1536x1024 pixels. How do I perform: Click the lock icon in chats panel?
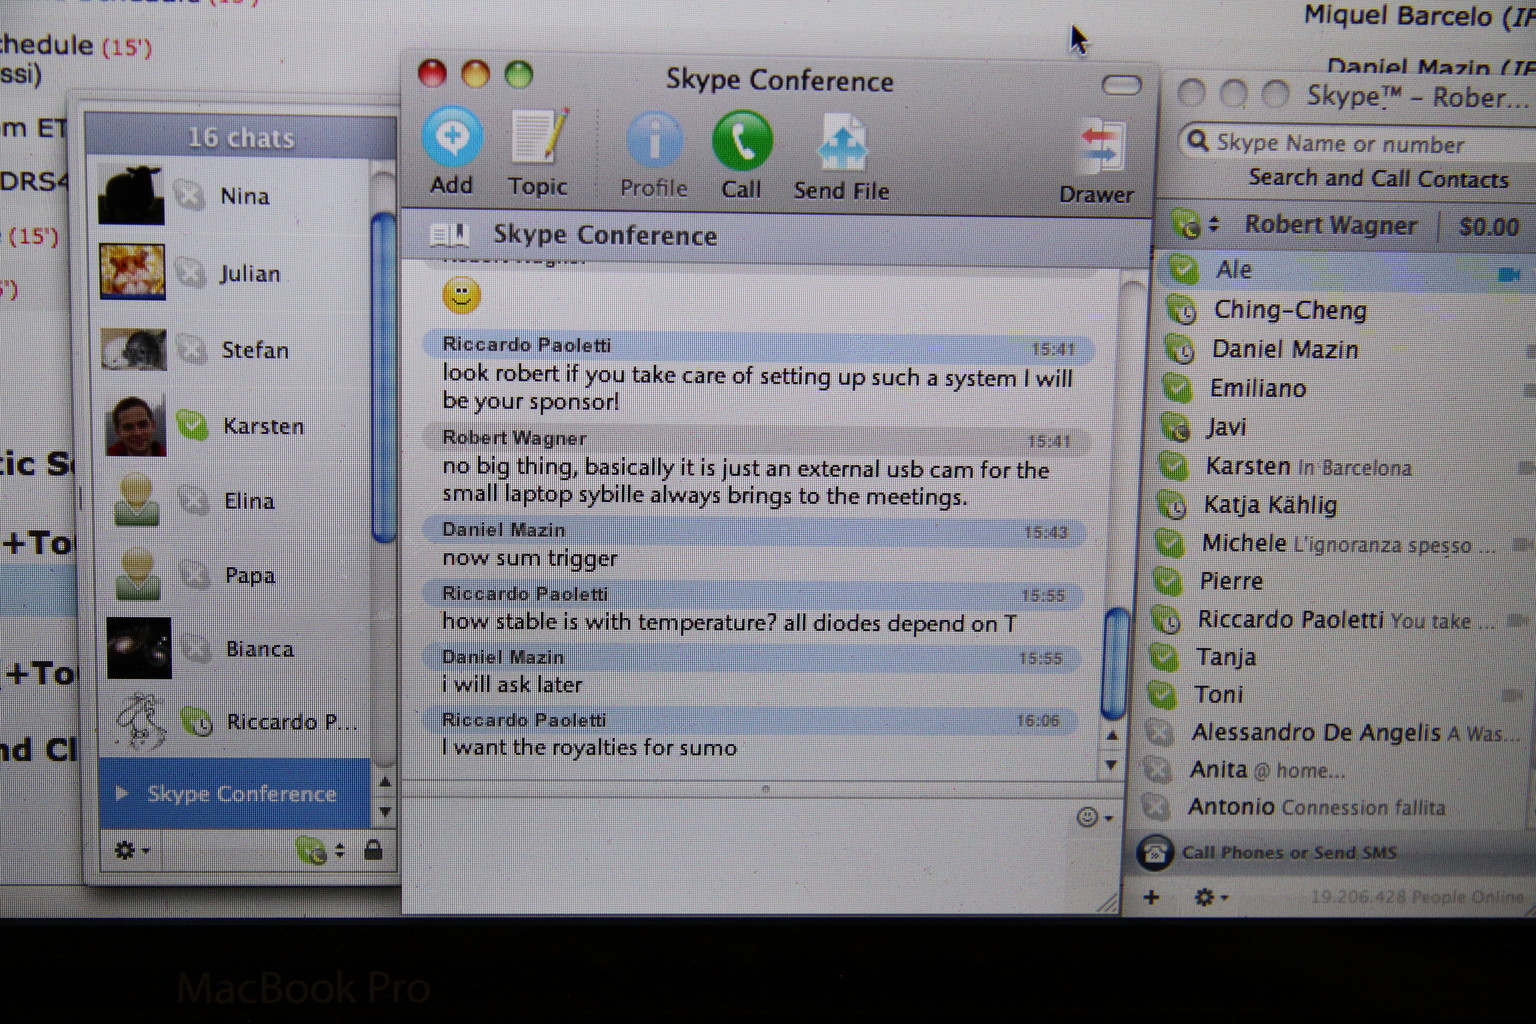pyautogui.click(x=373, y=850)
